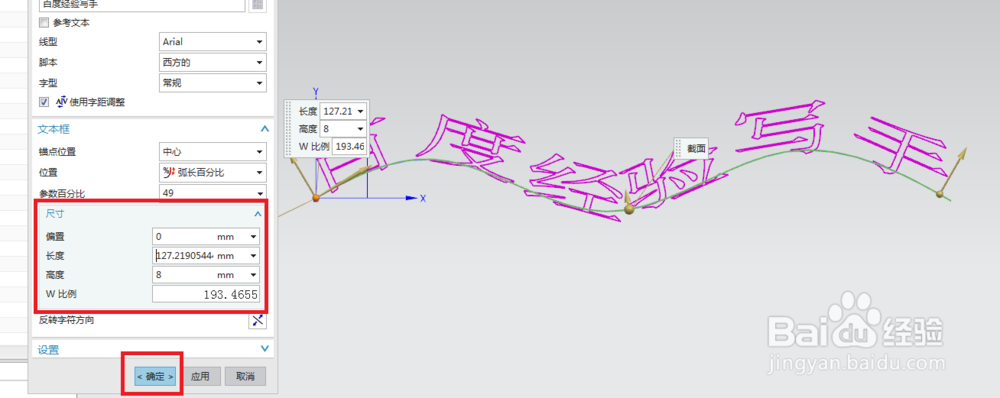
Task: Expand the 设置 section
Action: pos(265,349)
